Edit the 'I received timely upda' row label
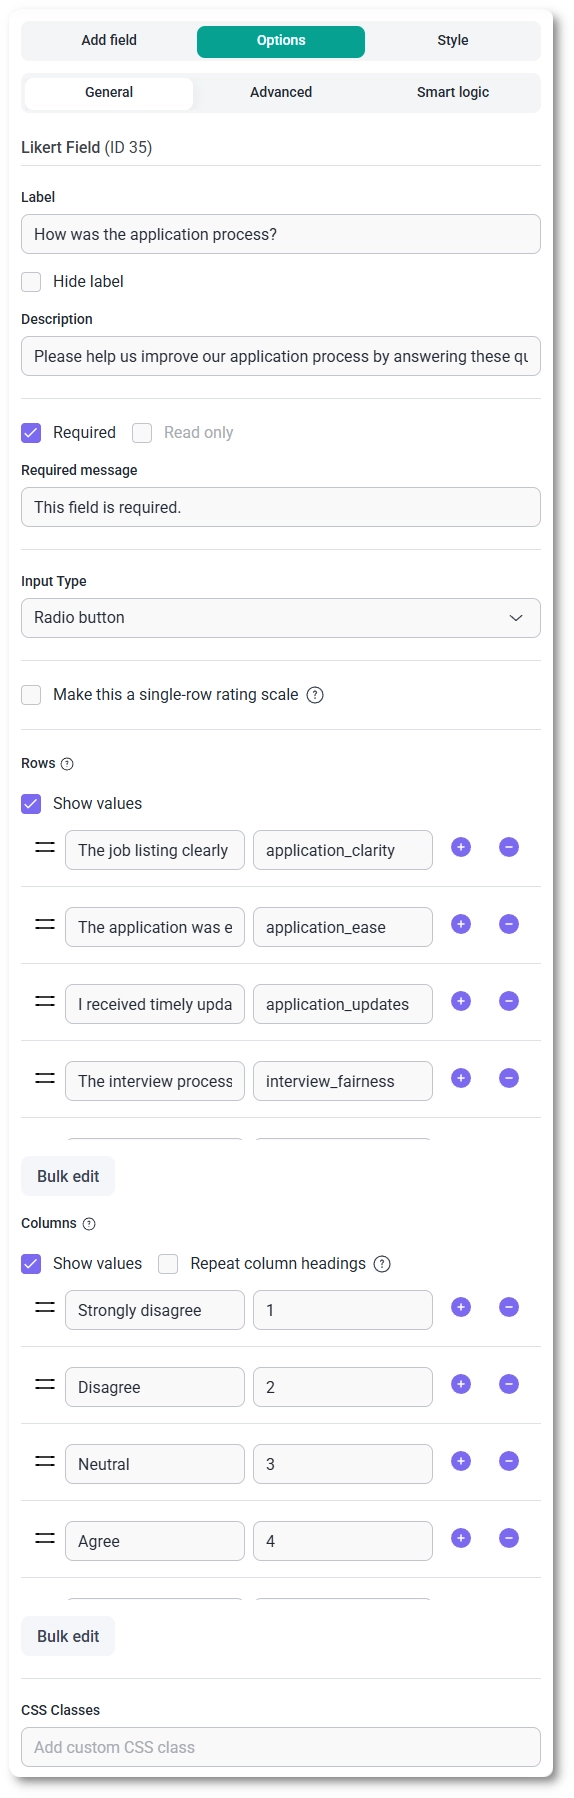This screenshot has height=1798, width=574. click(155, 1004)
